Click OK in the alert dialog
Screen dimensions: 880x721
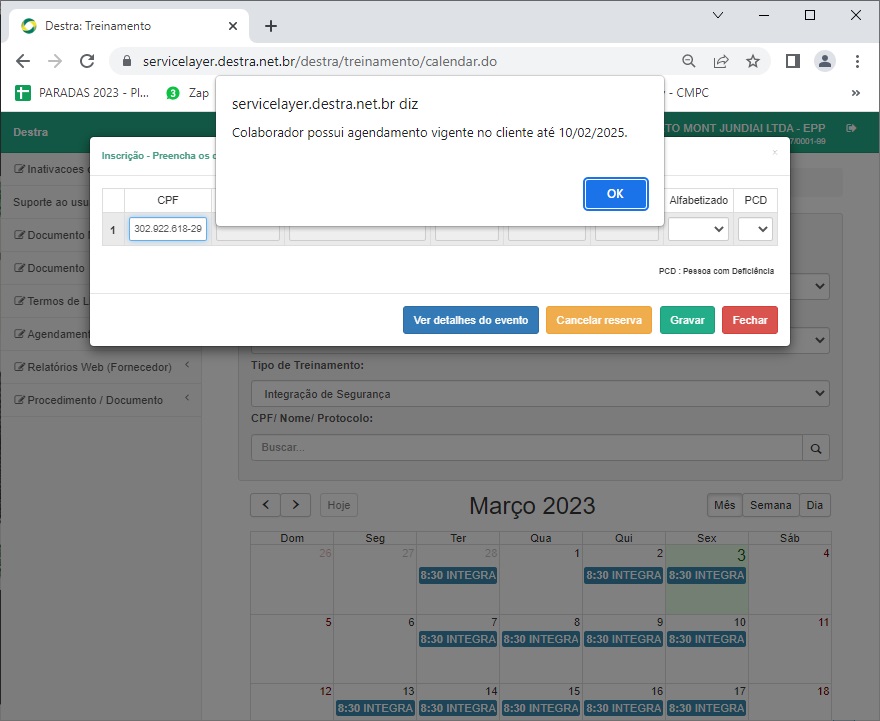pos(615,194)
